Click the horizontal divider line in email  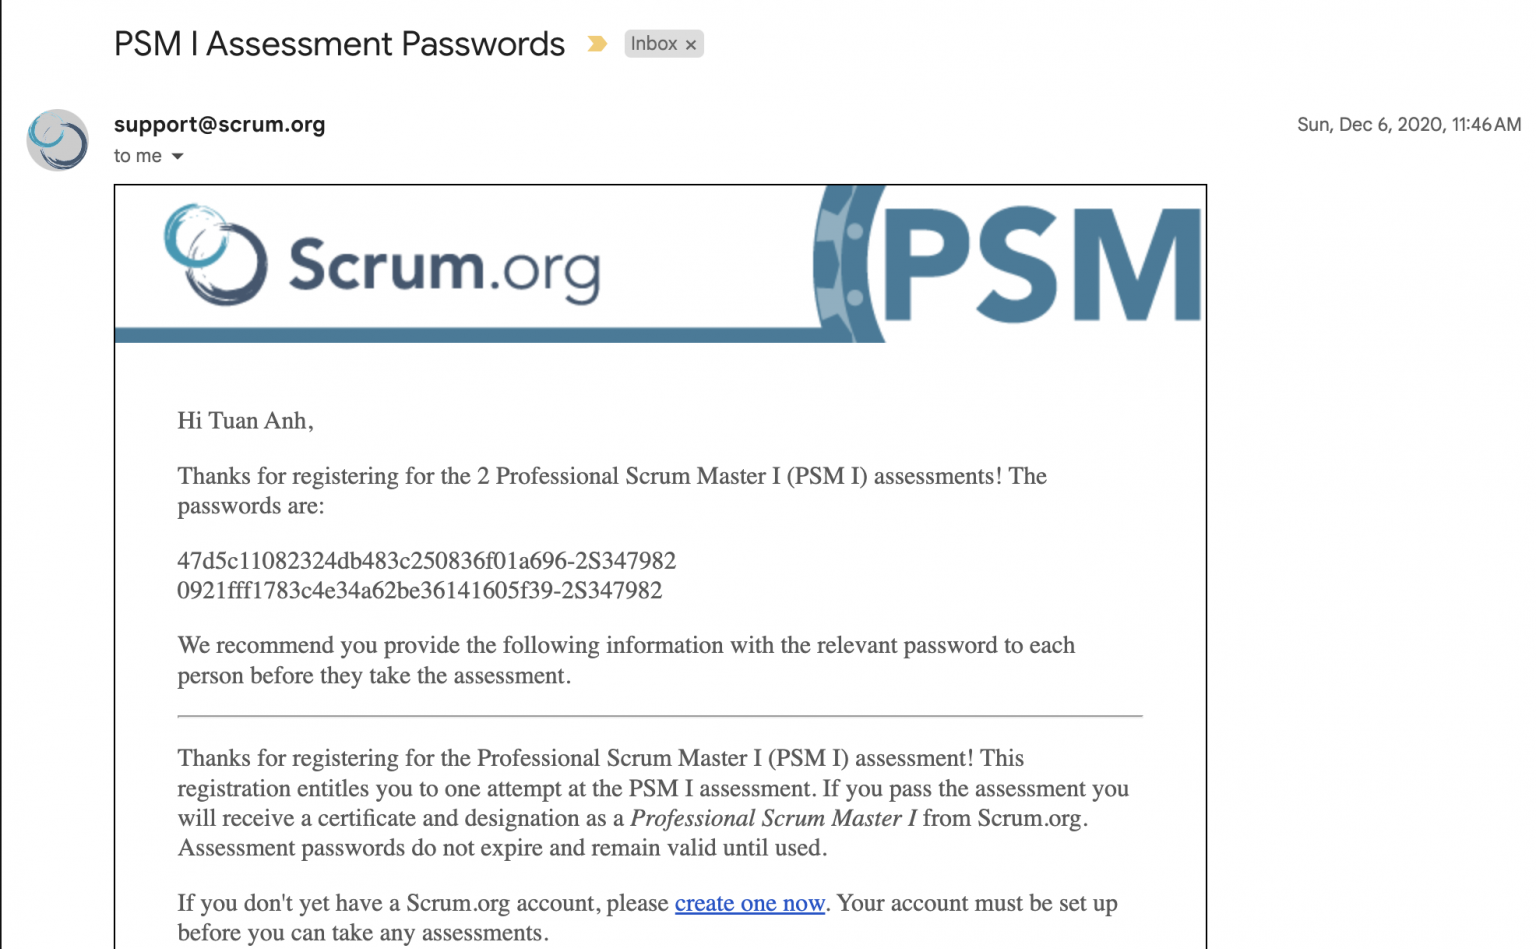click(659, 716)
